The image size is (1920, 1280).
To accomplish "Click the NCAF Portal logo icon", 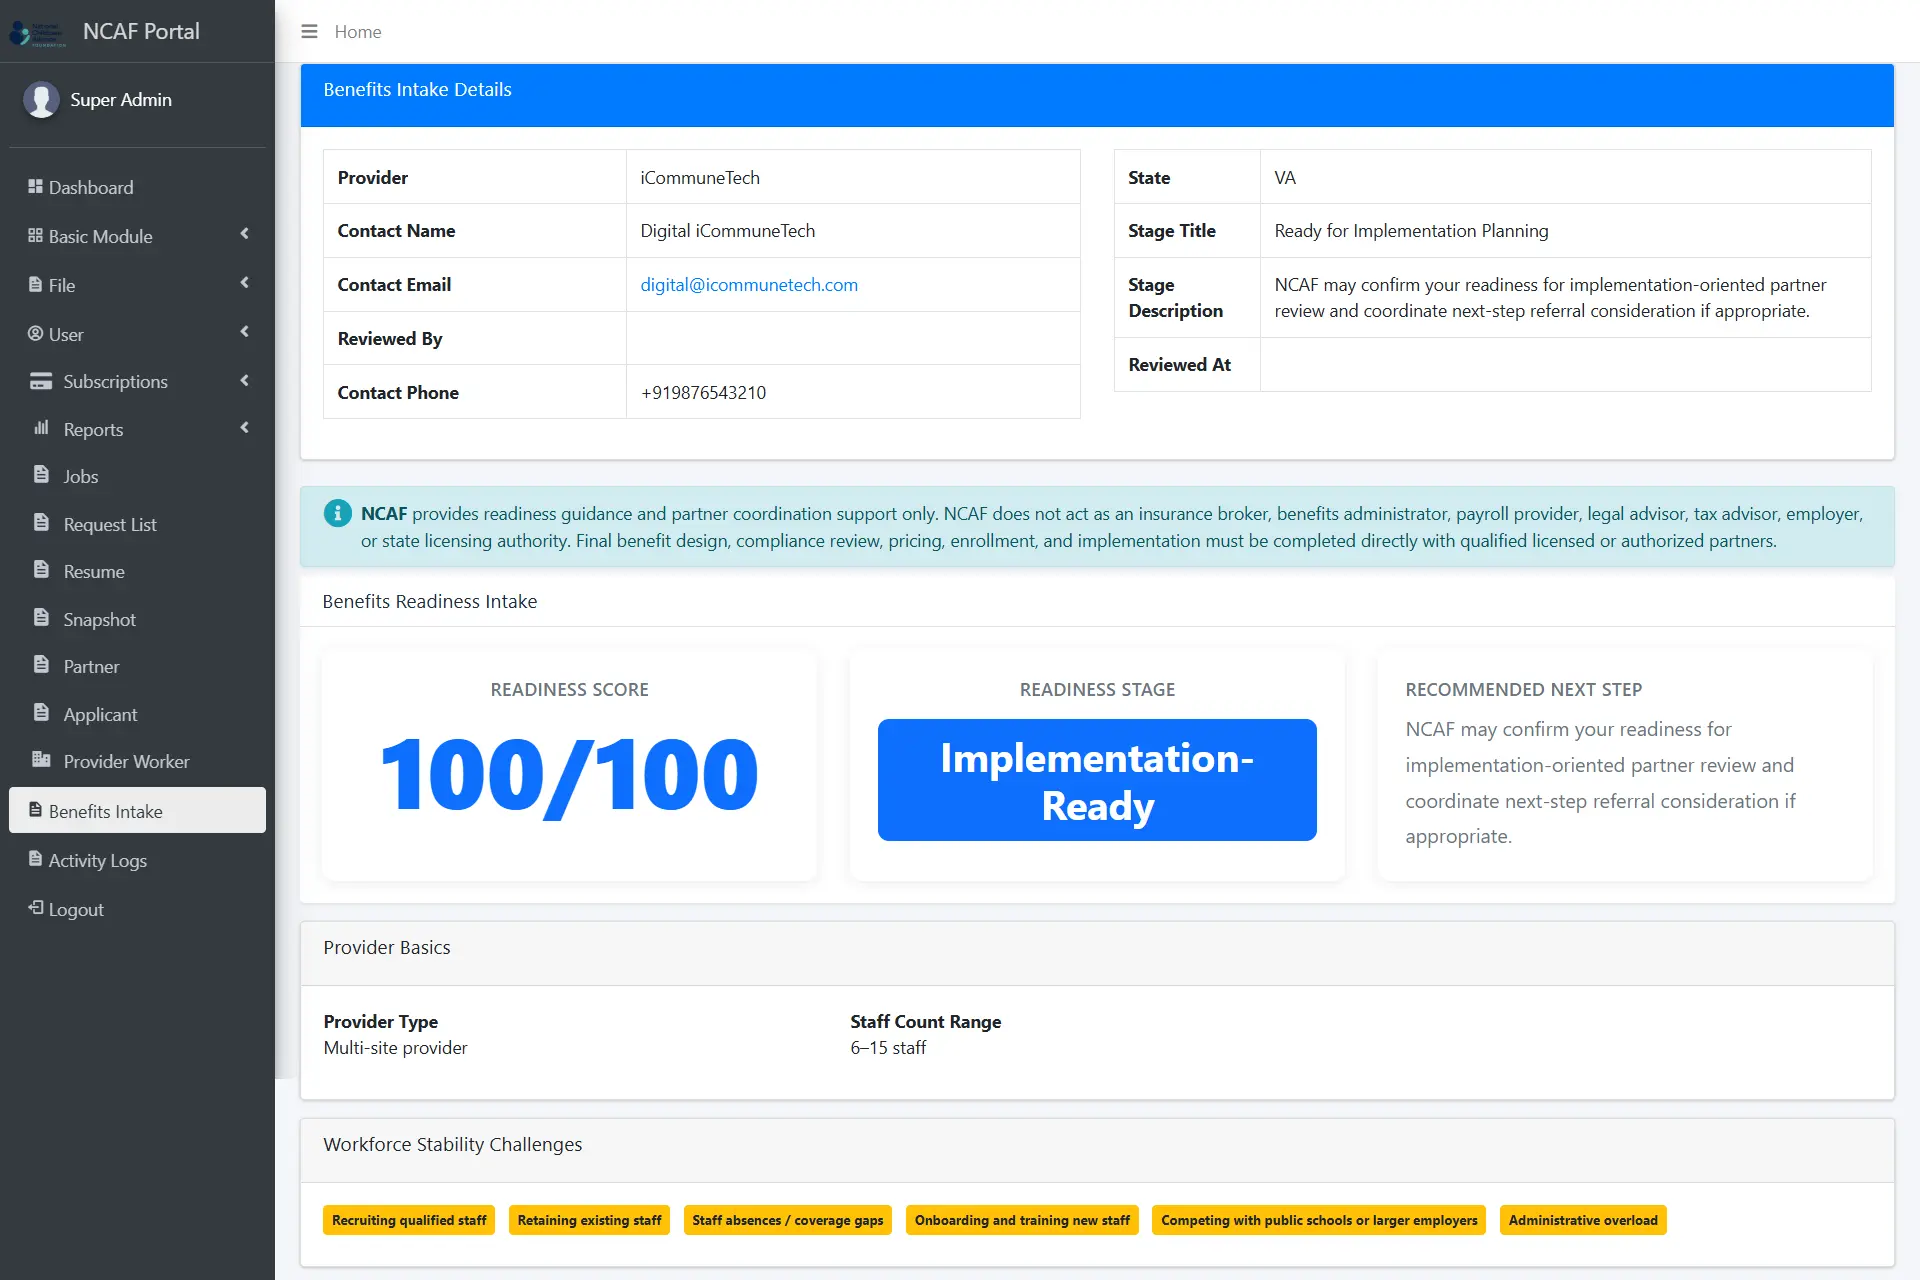I will click(x=38, y=33).
